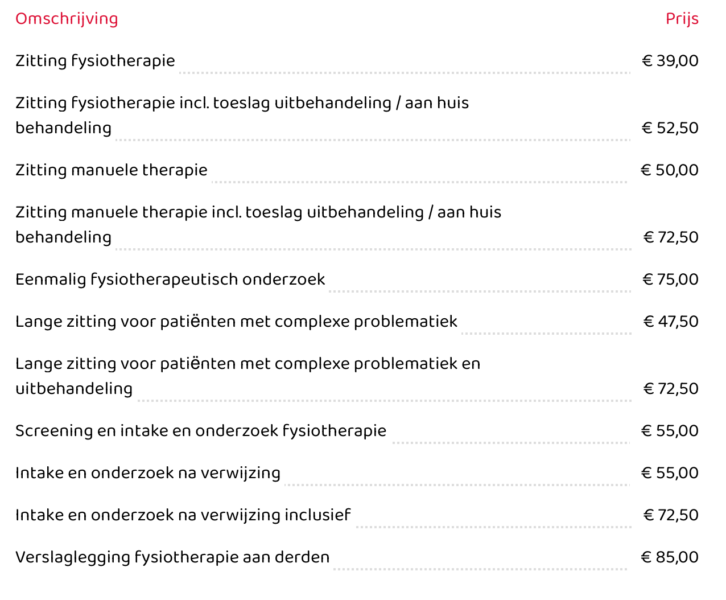This screenshot has height=600, width=726.
Task: Click the Prijs column header
Action: click(x=682, y=19)
